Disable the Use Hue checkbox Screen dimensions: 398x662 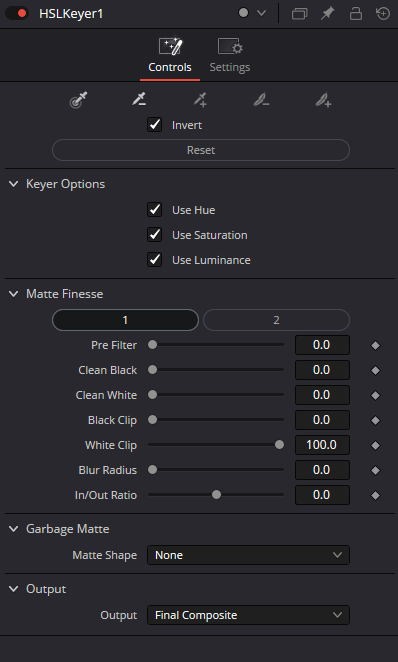point(154,210)
